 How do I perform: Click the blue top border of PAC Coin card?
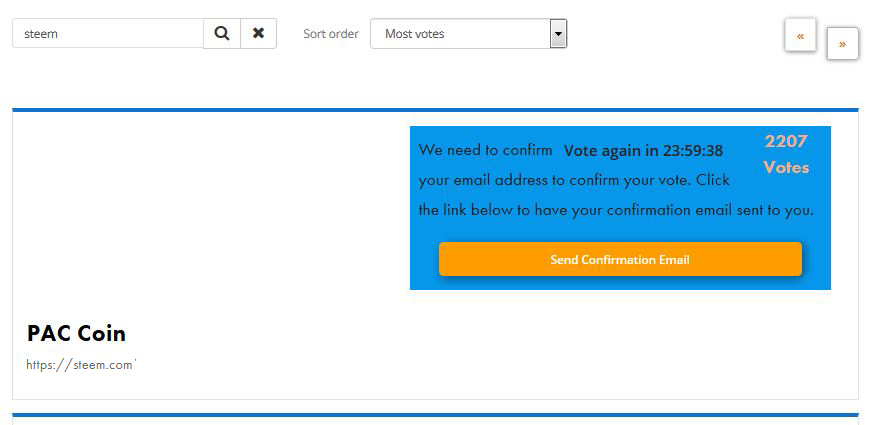point(435,110)
